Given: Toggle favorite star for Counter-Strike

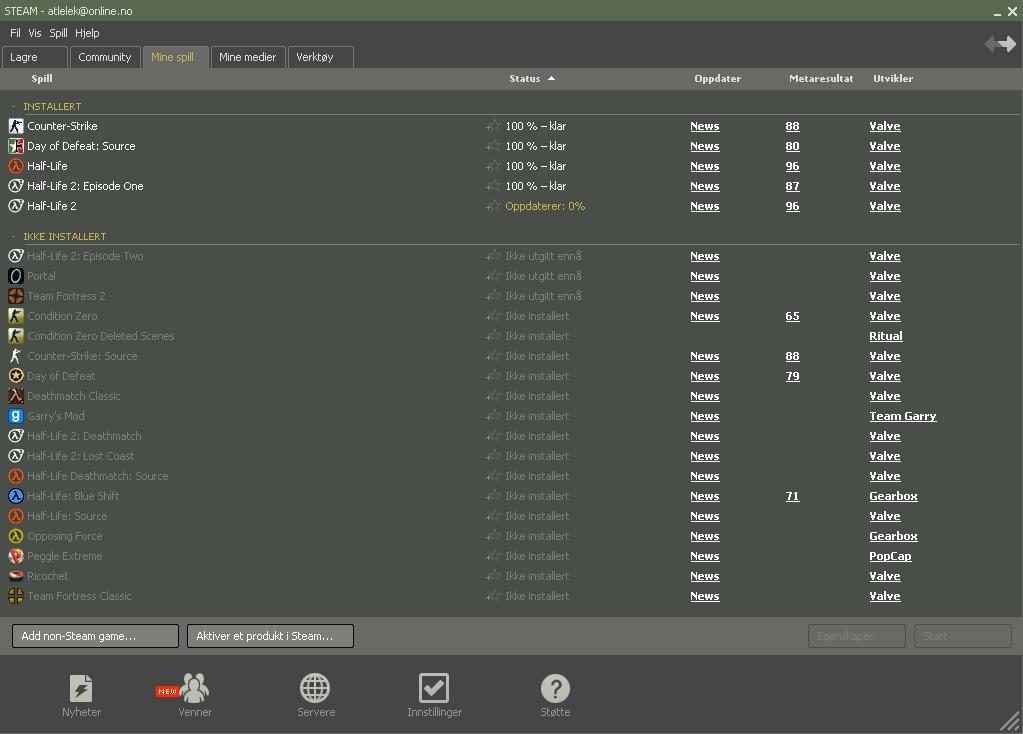Looking at the screenshot, I should coord(493,126).
